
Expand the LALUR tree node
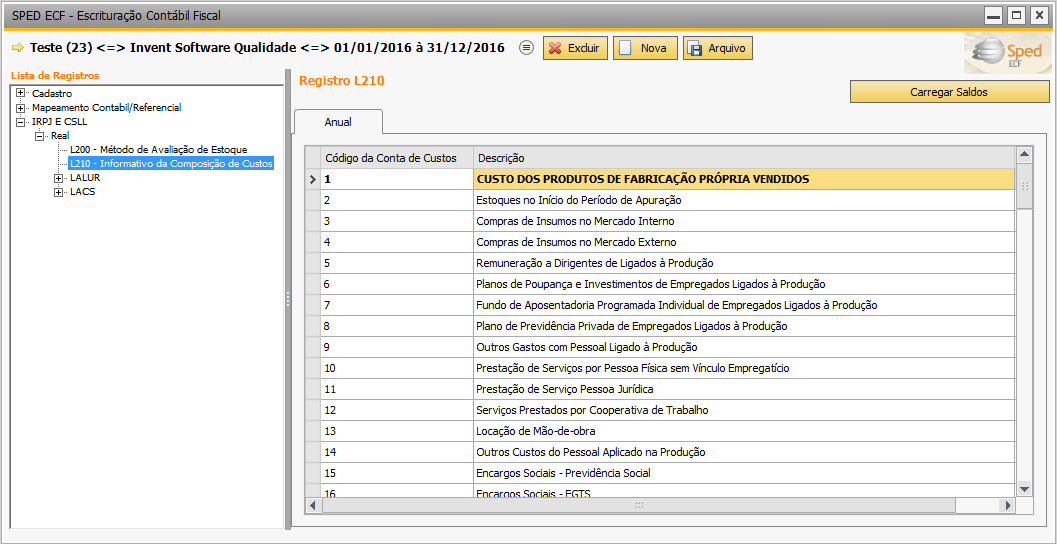[59, 178]
